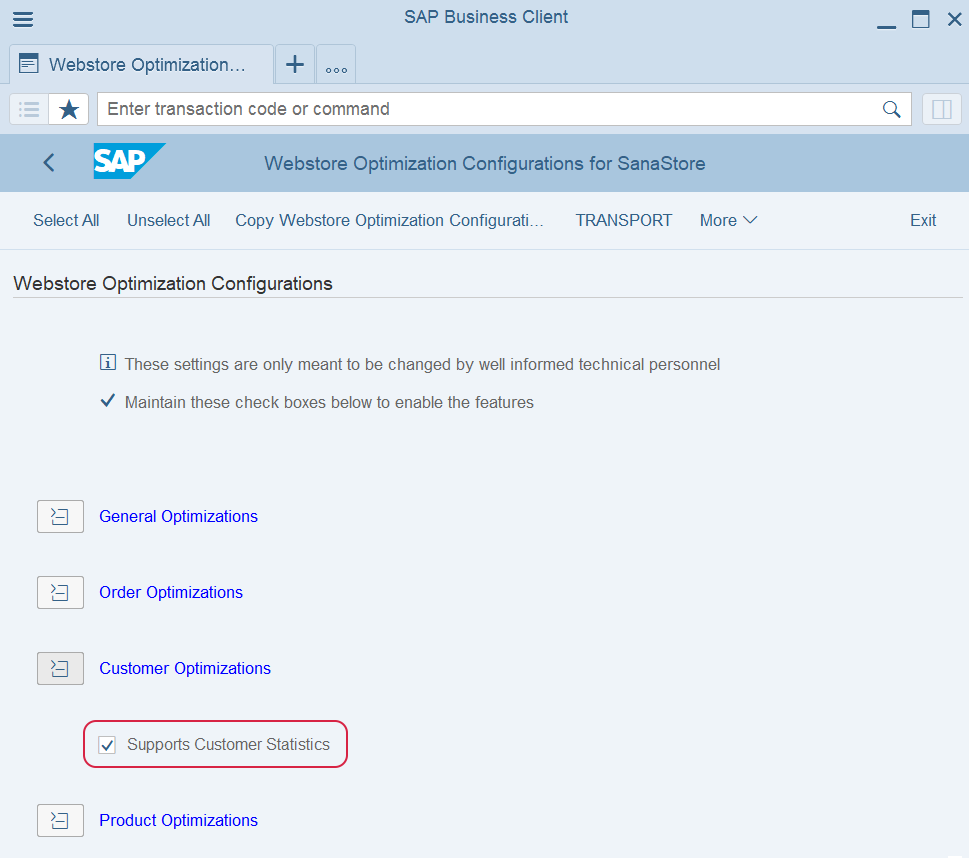Screen dimensions: 969x858
Task: Expand the Order Optimizations section
Action: [x=60, y=593]
